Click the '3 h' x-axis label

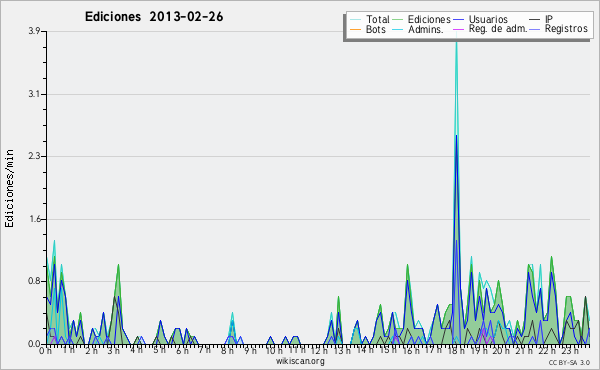click(114, 351)
